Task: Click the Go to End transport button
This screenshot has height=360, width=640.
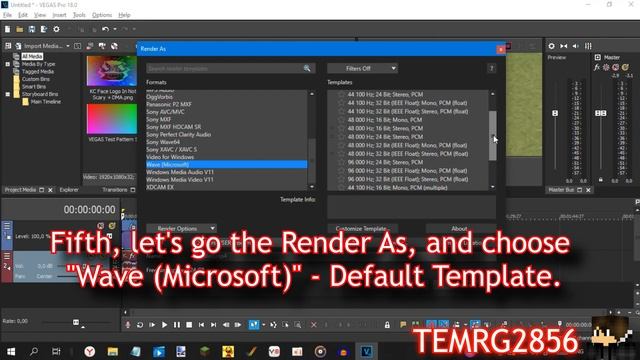Action: (x=213, y=325)
